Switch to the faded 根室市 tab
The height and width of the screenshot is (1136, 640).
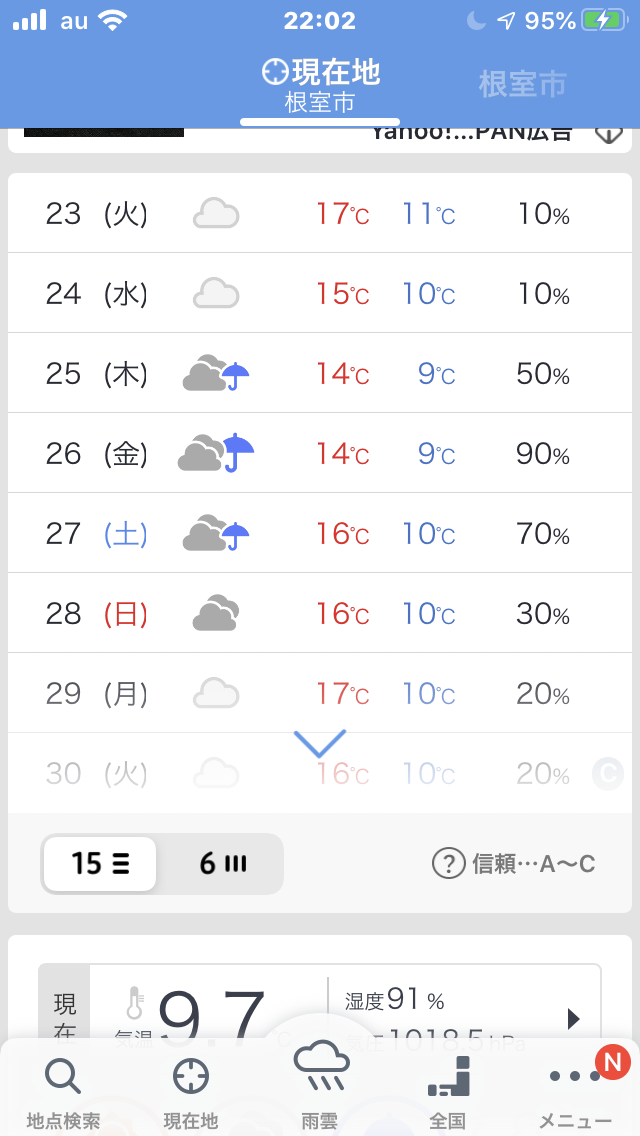pos(522,84)
